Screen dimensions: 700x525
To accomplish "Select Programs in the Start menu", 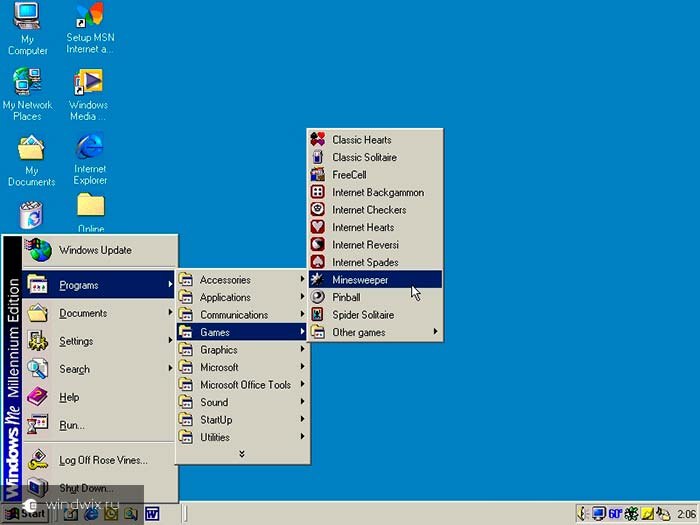I will pyautogui.click(x=99, y=285).
